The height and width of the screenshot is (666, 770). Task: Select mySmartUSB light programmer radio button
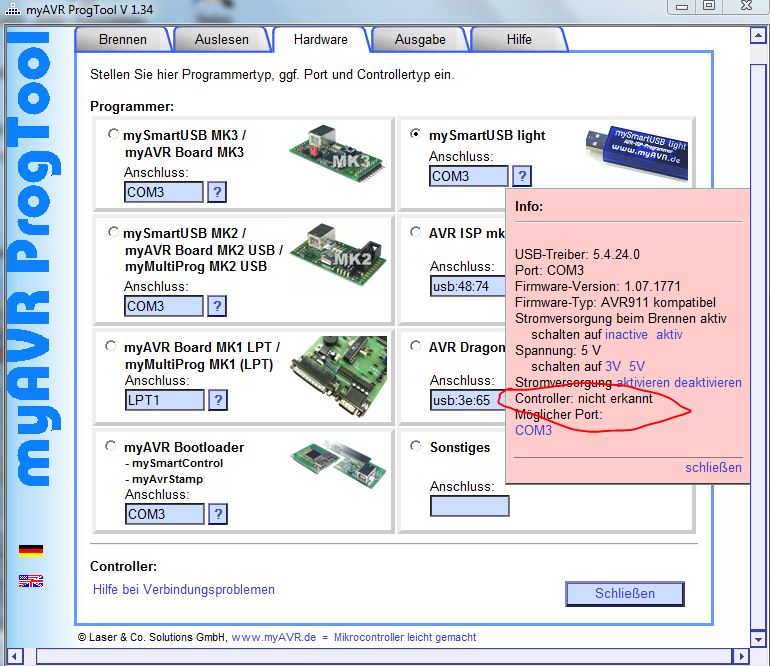(x=415, y=134)
